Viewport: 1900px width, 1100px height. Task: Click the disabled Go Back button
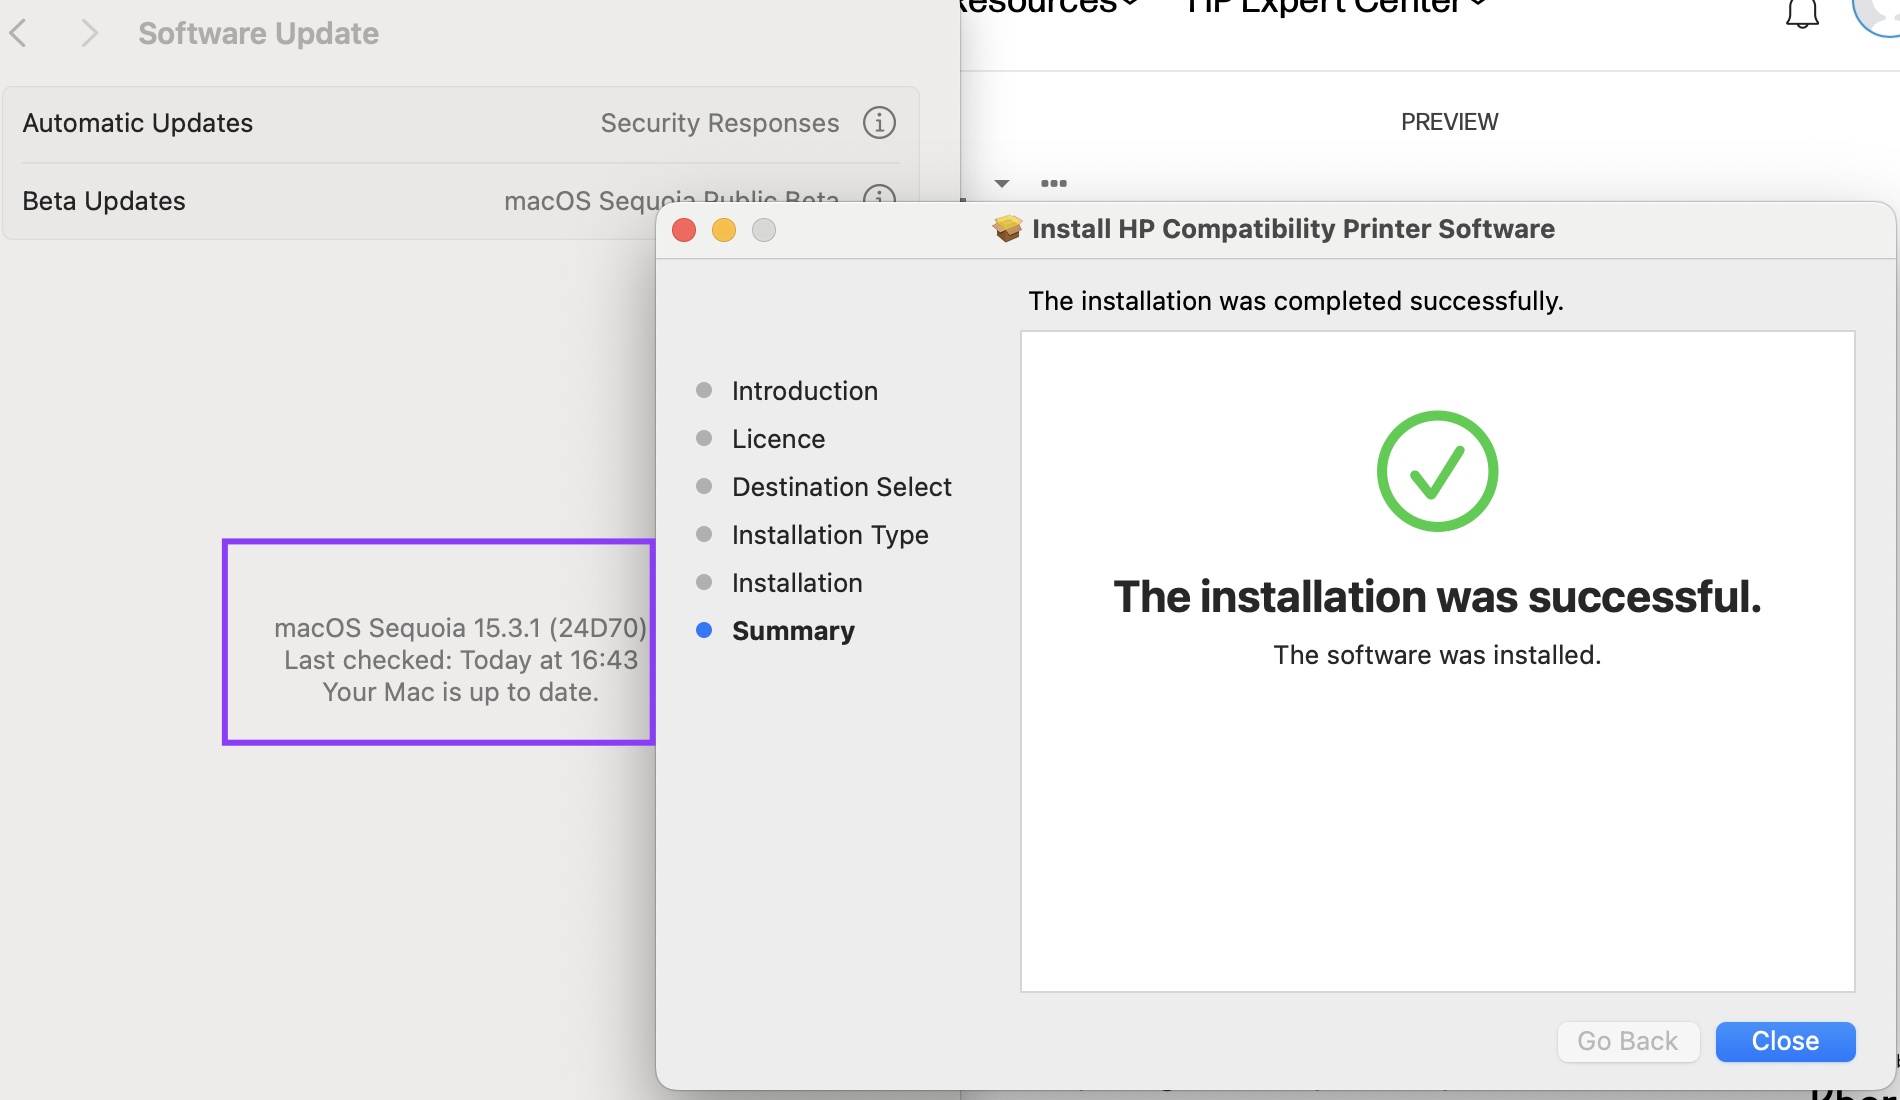click(1628, 1041)
